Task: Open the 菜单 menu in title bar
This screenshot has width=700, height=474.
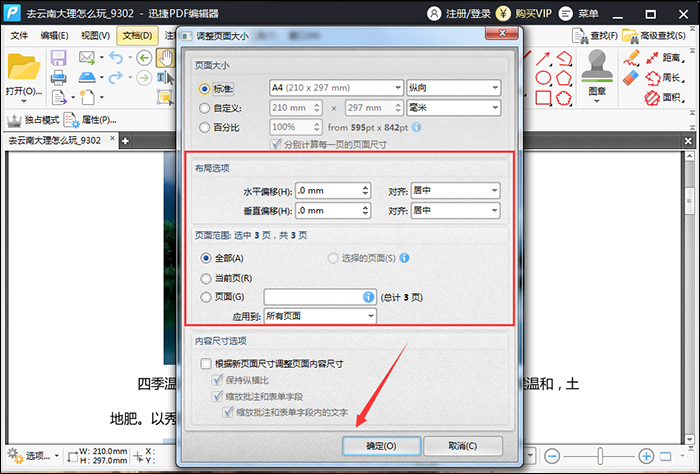Action: coord(579,14)
